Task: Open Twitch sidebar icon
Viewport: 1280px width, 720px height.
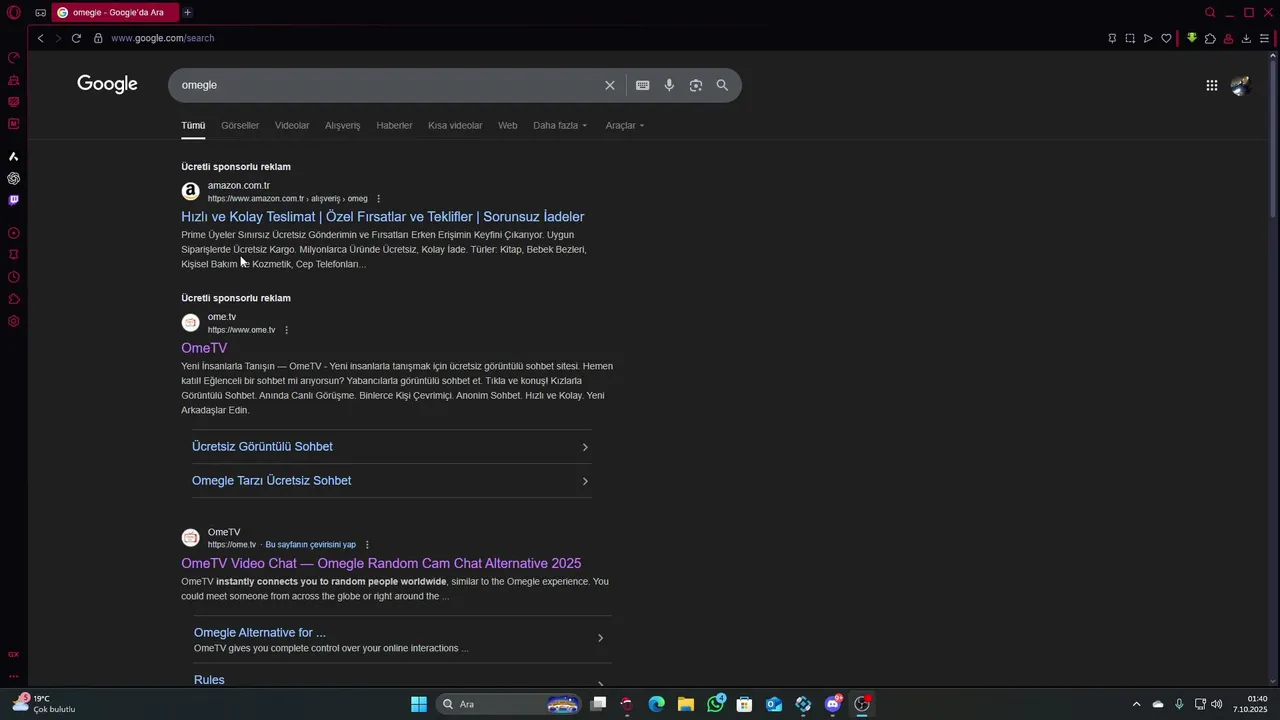Action: (14, 200)
